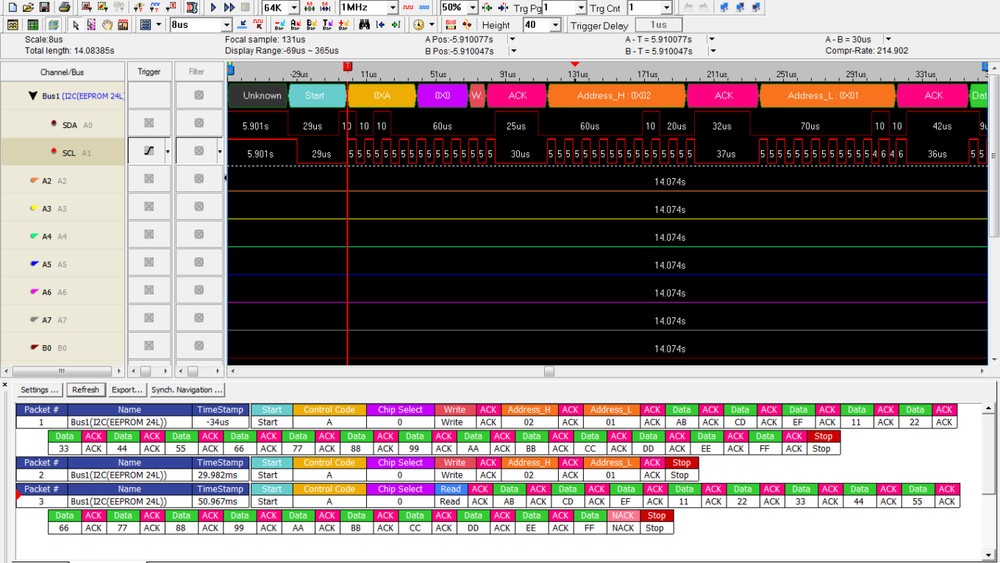Click the Export button

(x=127, y=390)
